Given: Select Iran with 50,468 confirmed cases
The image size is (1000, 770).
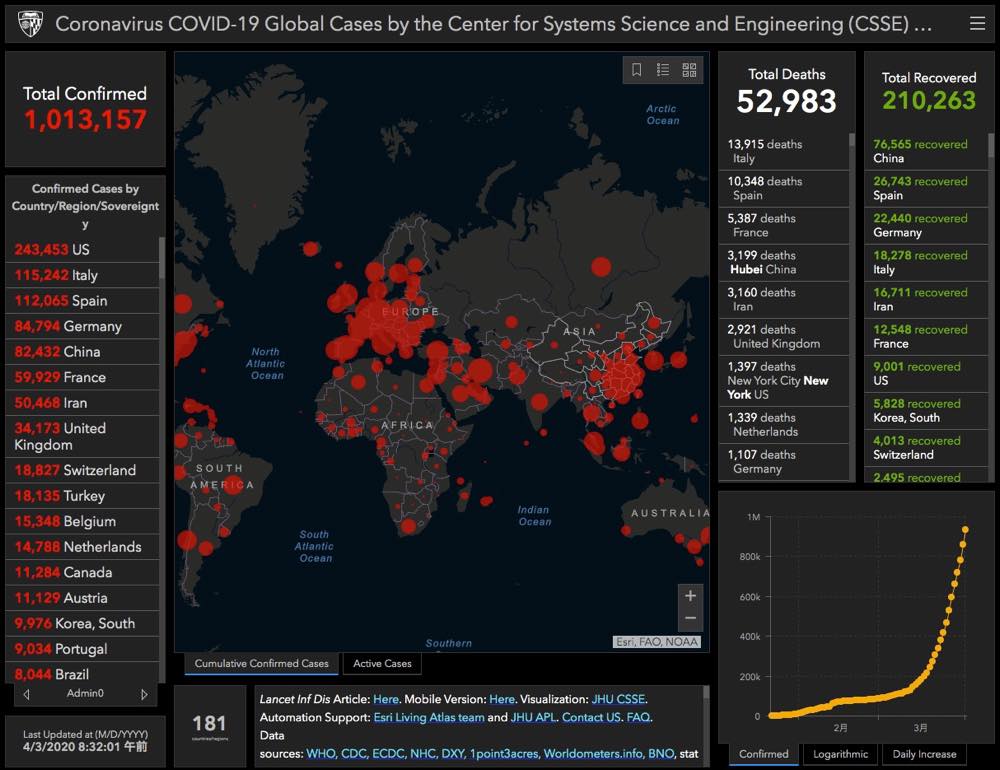Looking at the screenshot, I should point(82,403).
